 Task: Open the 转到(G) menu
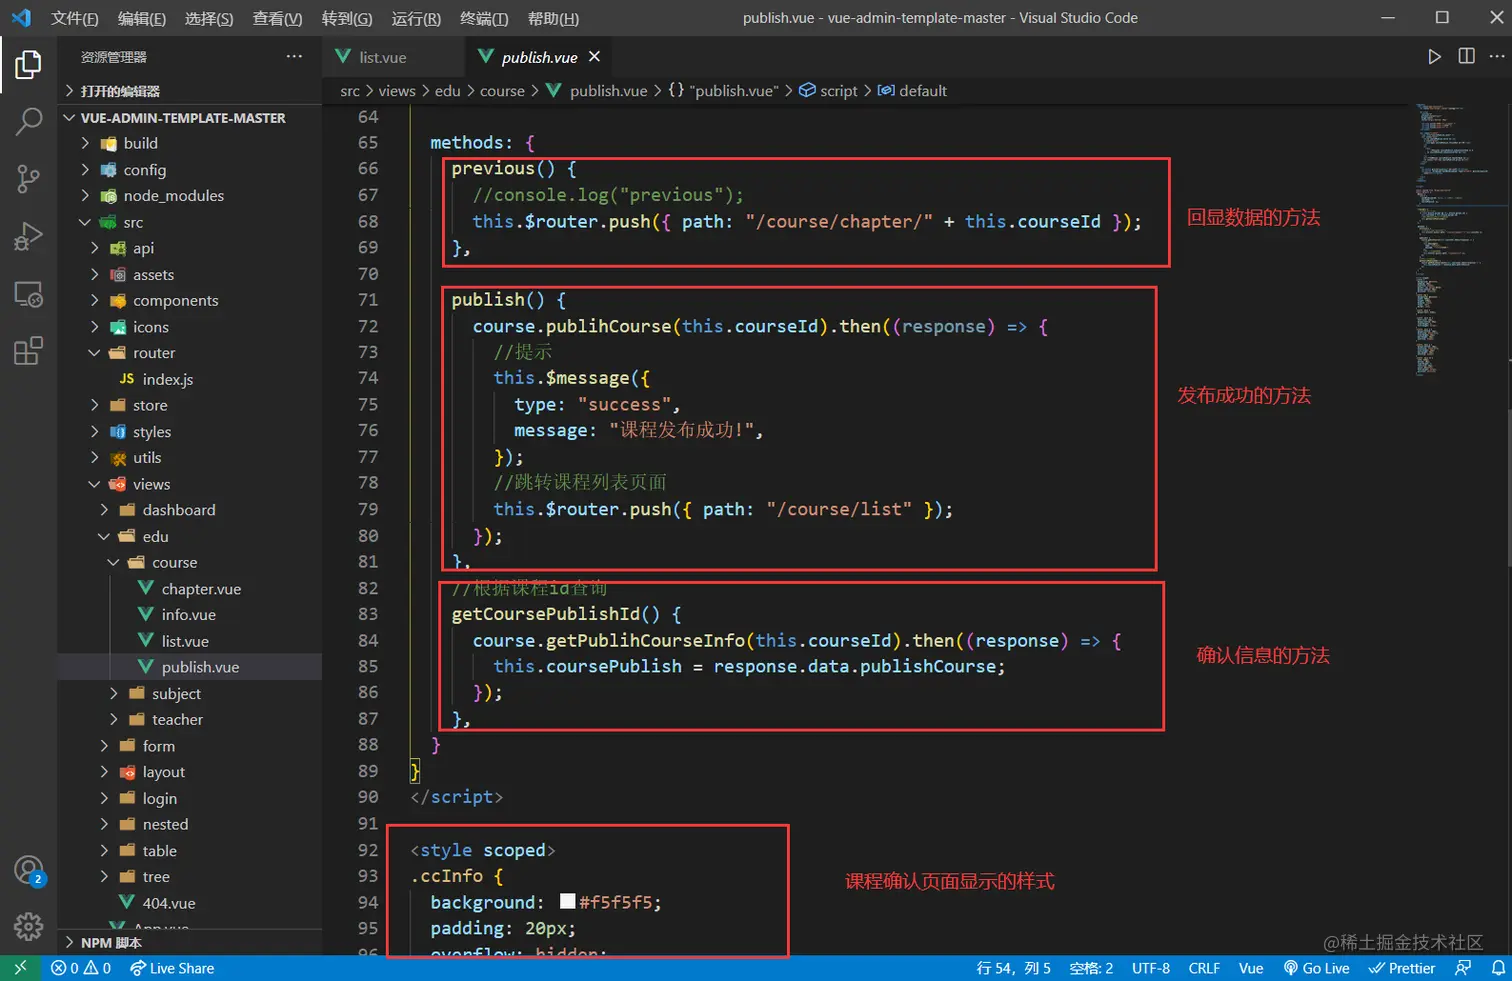pyautogui.click(x=347, y=18)
